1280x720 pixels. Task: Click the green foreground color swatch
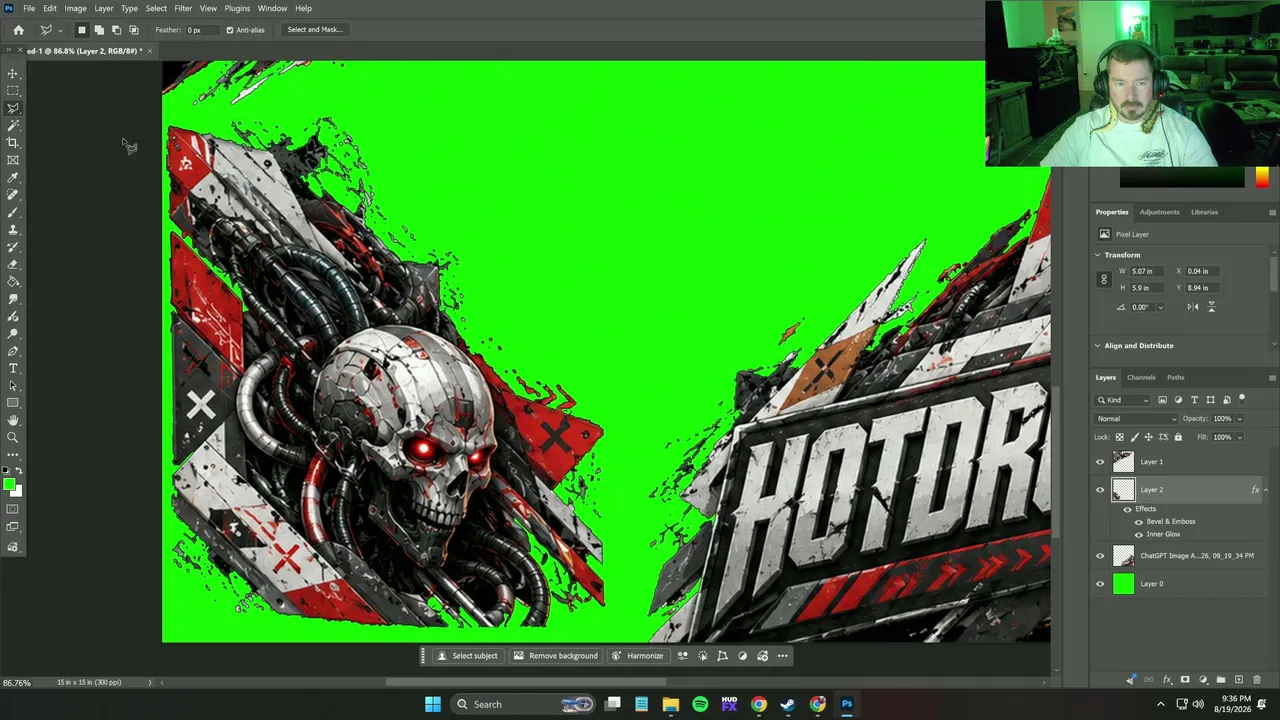pos(9,485)
